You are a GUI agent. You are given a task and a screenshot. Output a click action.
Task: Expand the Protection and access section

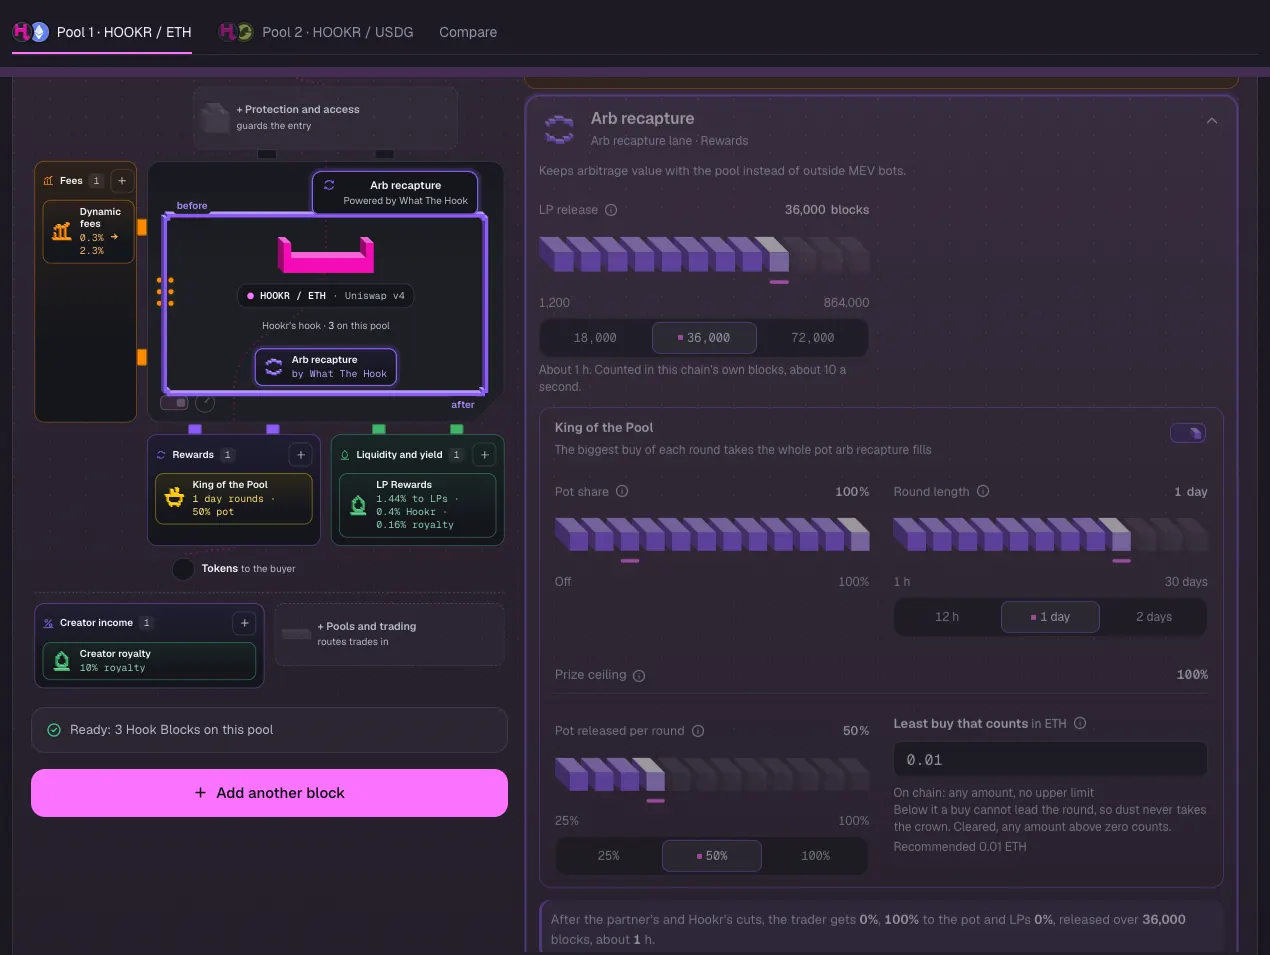coord(325,118)
